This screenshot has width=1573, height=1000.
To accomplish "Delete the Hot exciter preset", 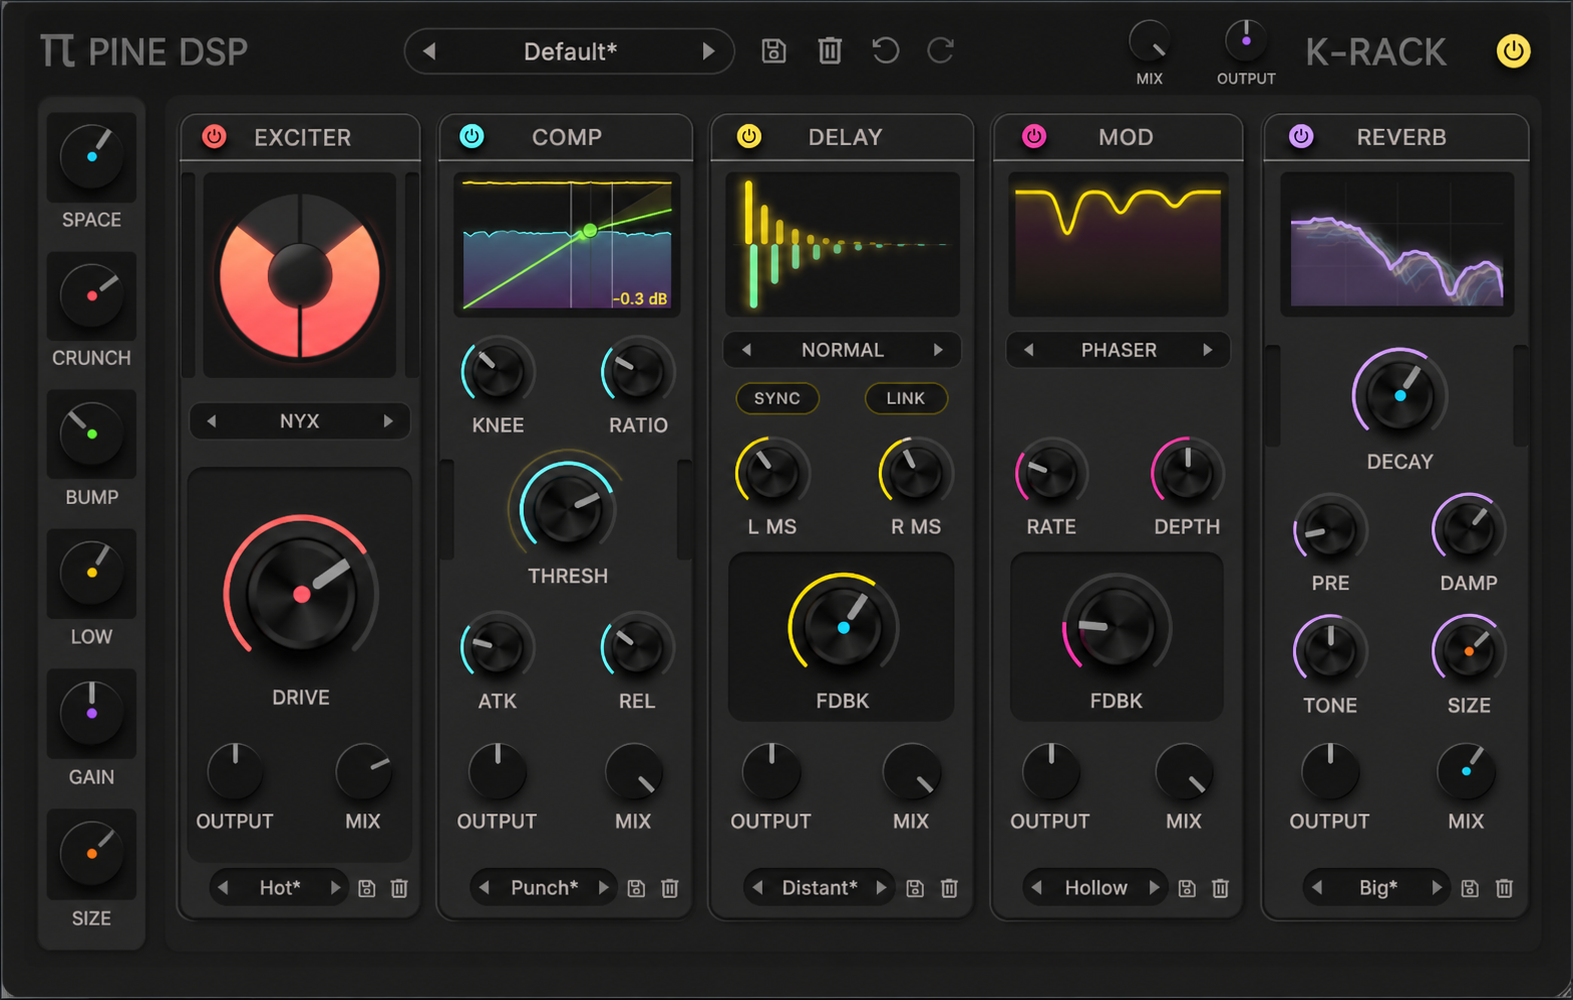I will tap(399, 888).
